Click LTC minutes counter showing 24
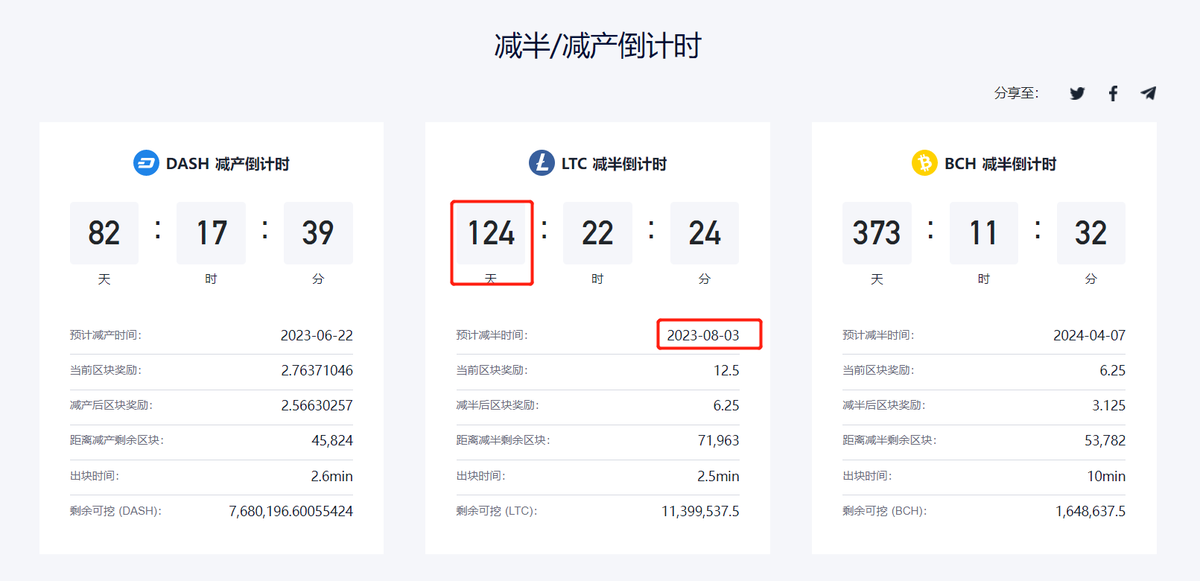 (704, 233)
